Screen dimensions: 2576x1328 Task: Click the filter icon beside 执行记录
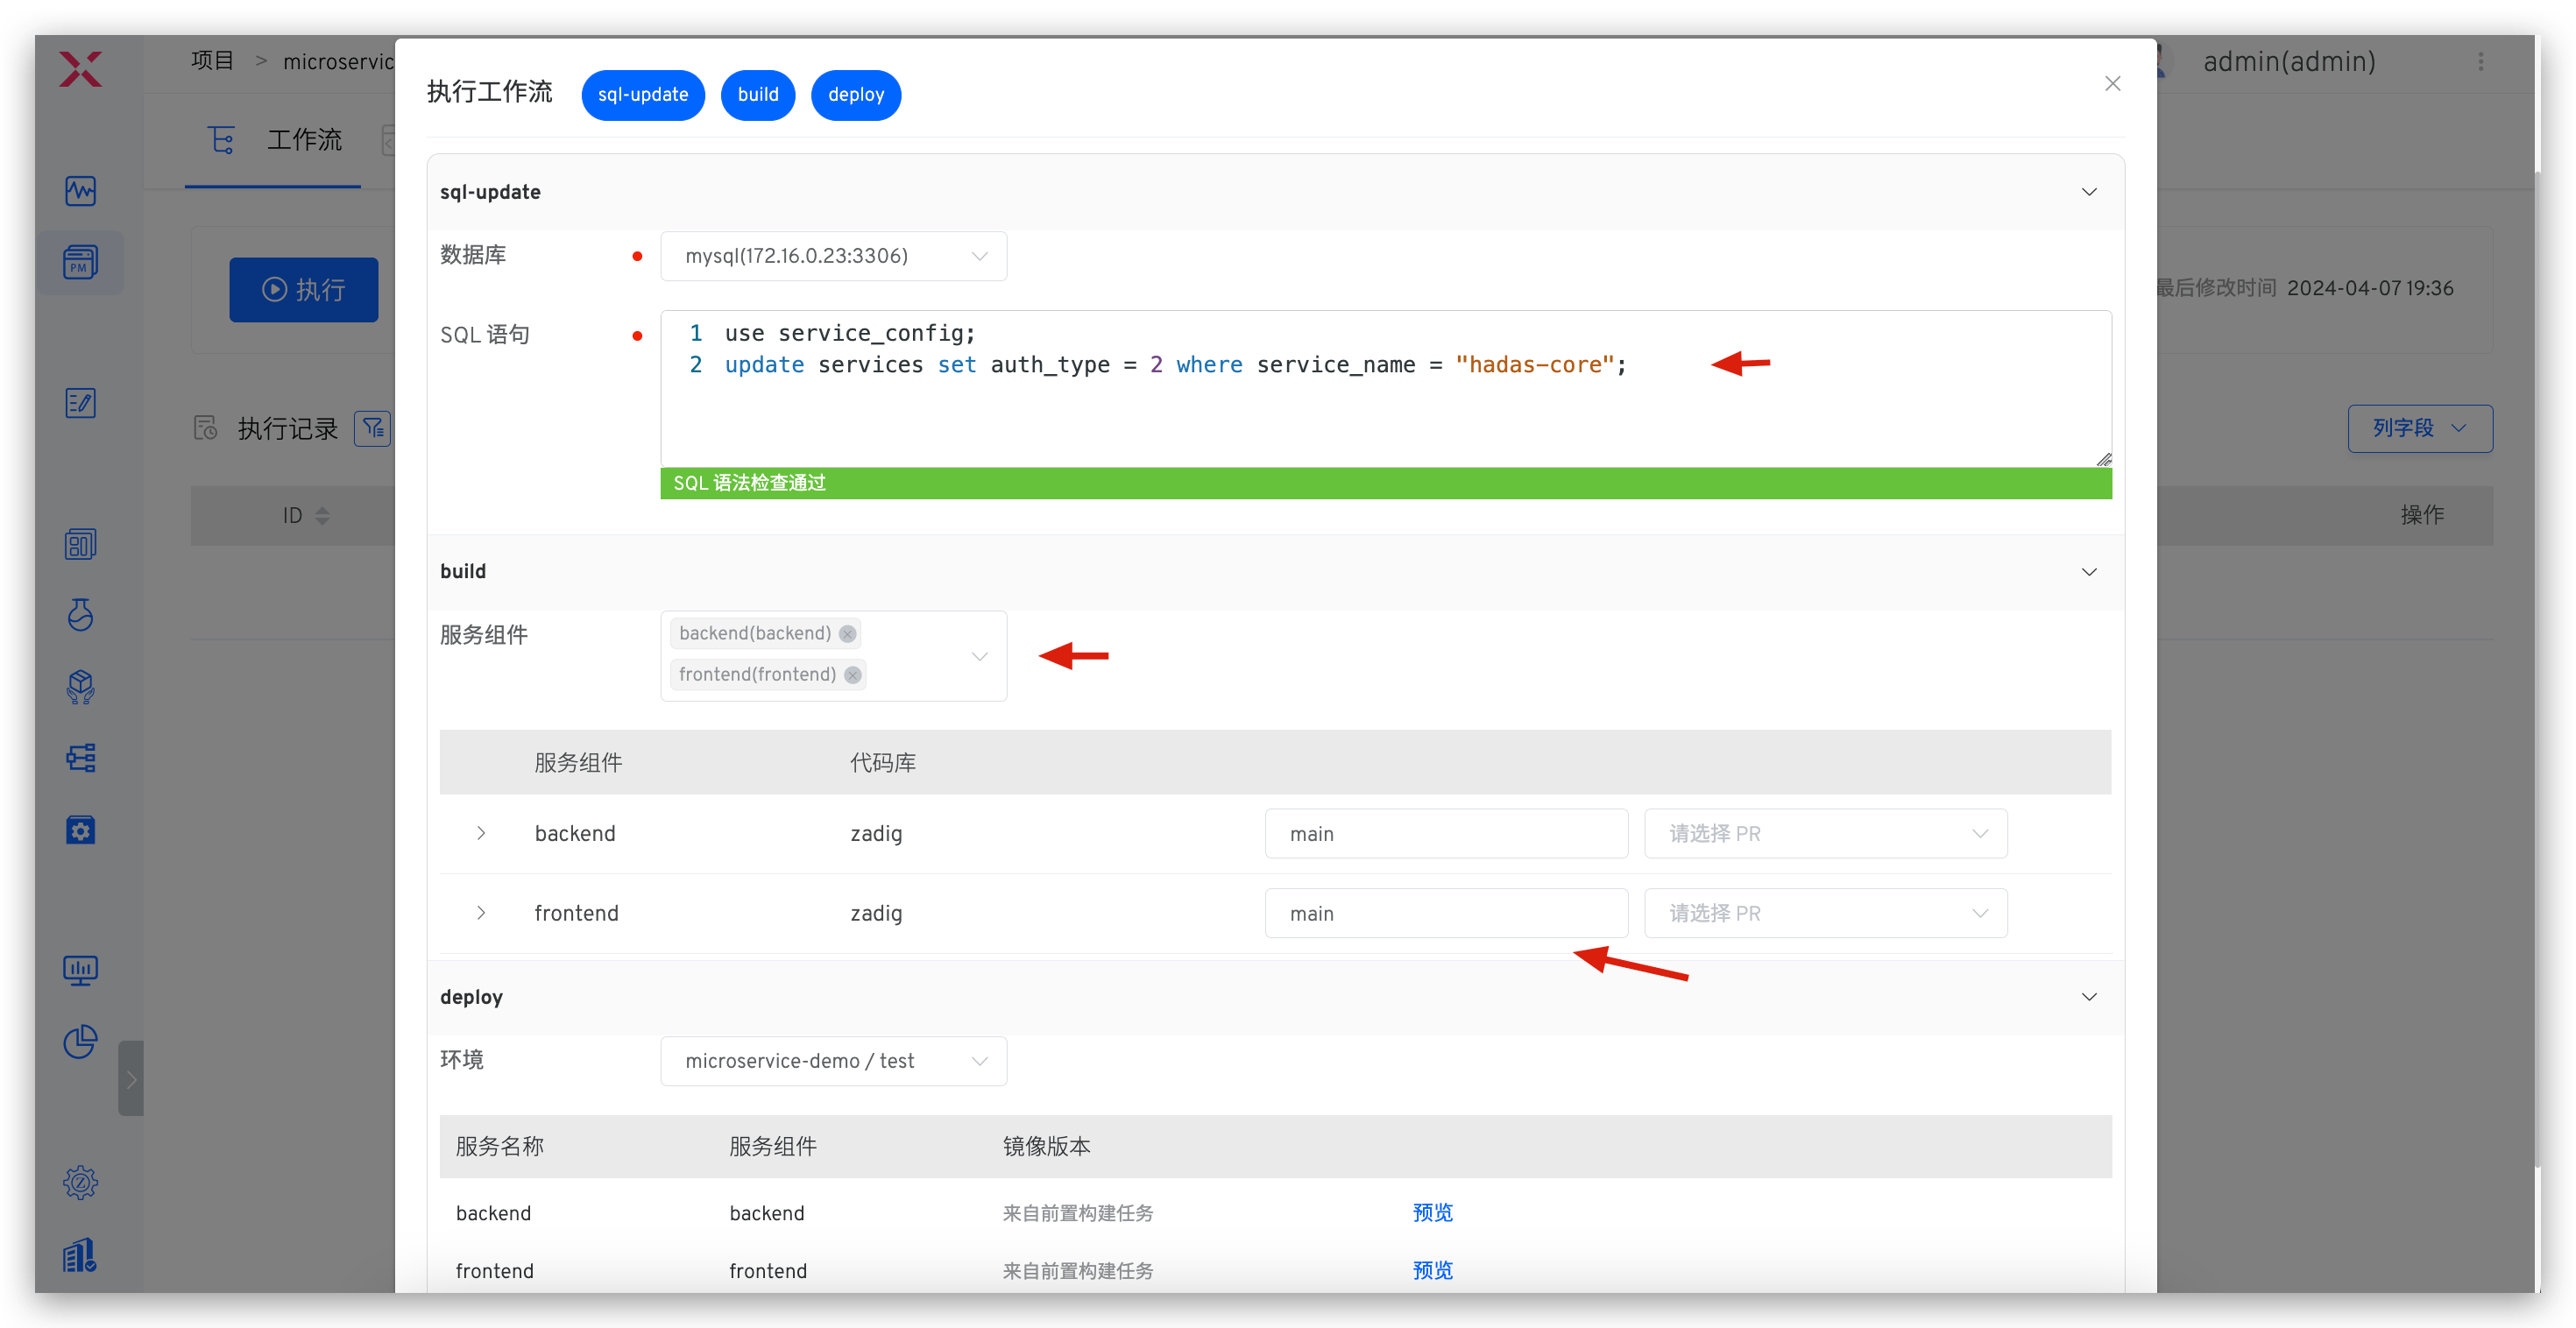pos(373,428)
